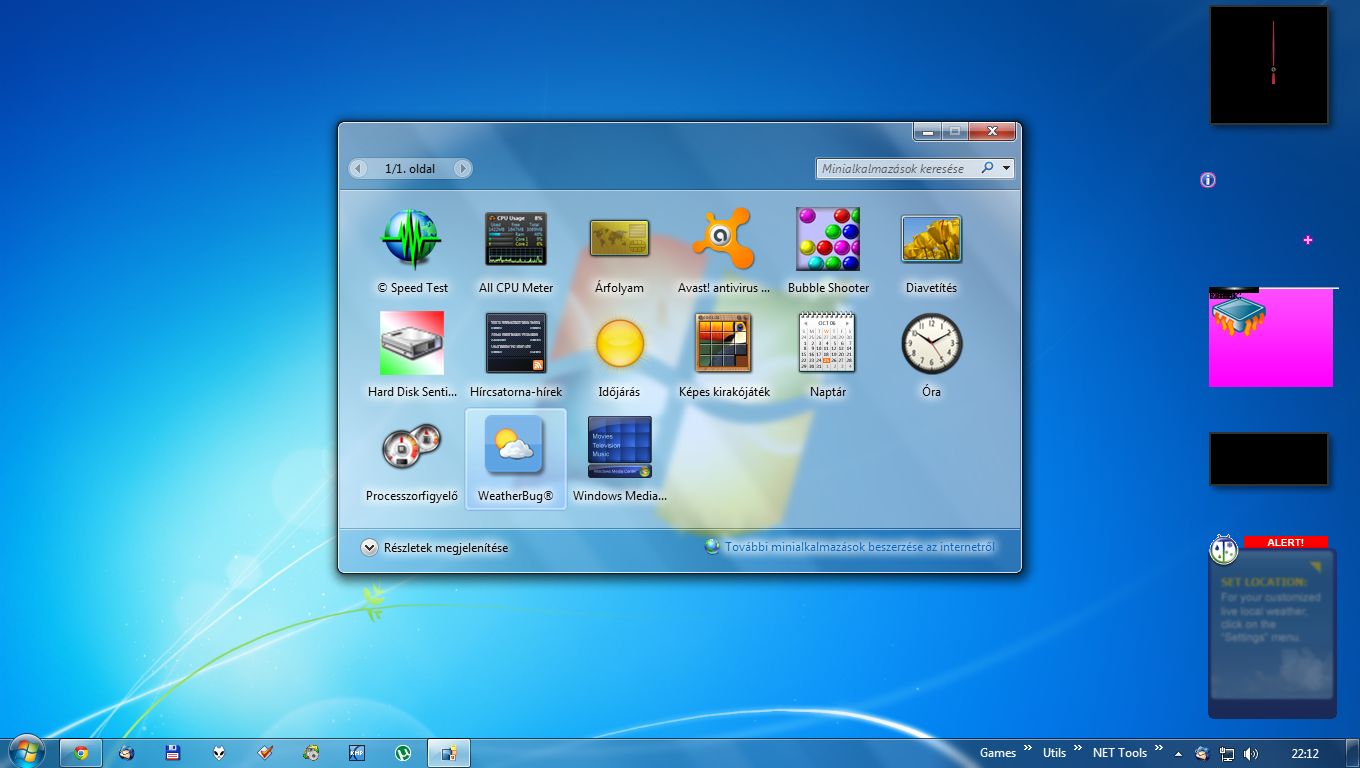Expand the Utils toolbar chevron
Screen dimensions: 1360x768
click(1078, 748)
